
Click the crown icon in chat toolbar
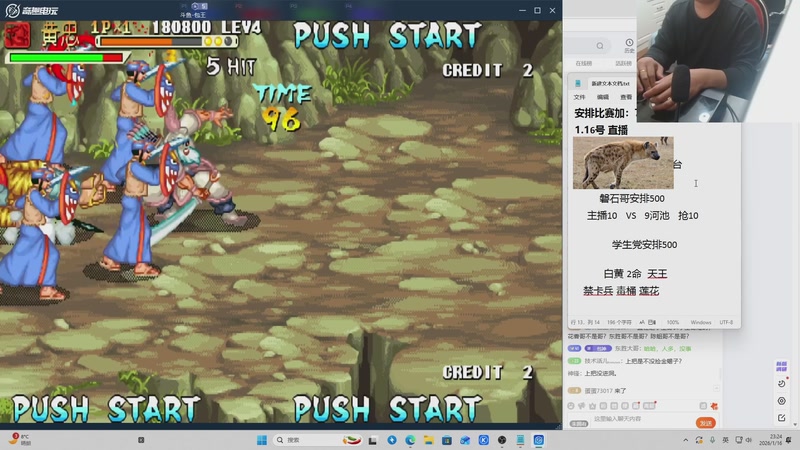pyautogui.click(x=592, y=406)
